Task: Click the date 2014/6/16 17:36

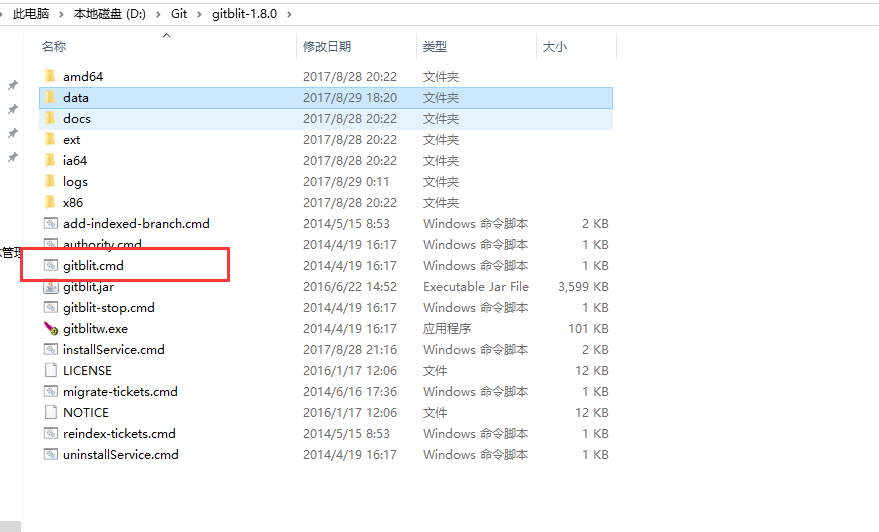Action: 350,392
